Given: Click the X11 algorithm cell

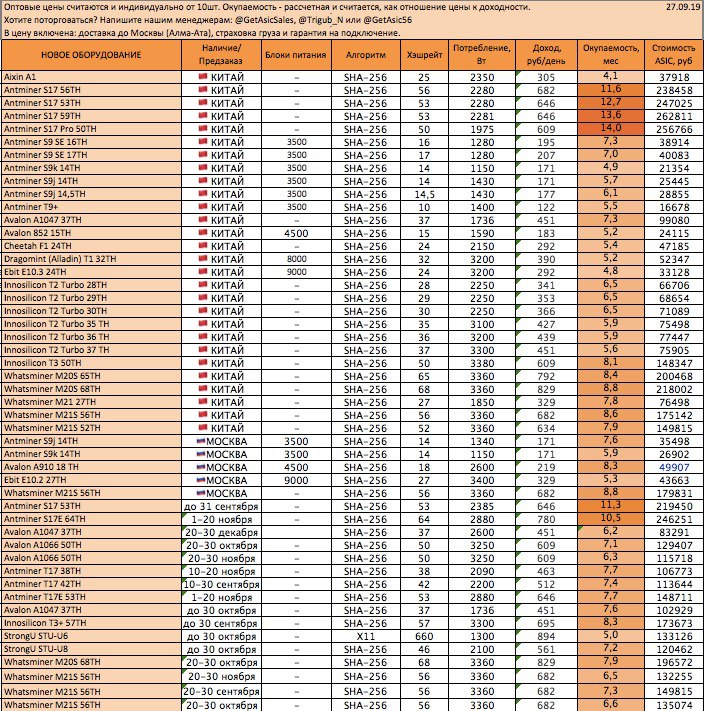Looking at the screenshot, I should click(x=366, y=636).
